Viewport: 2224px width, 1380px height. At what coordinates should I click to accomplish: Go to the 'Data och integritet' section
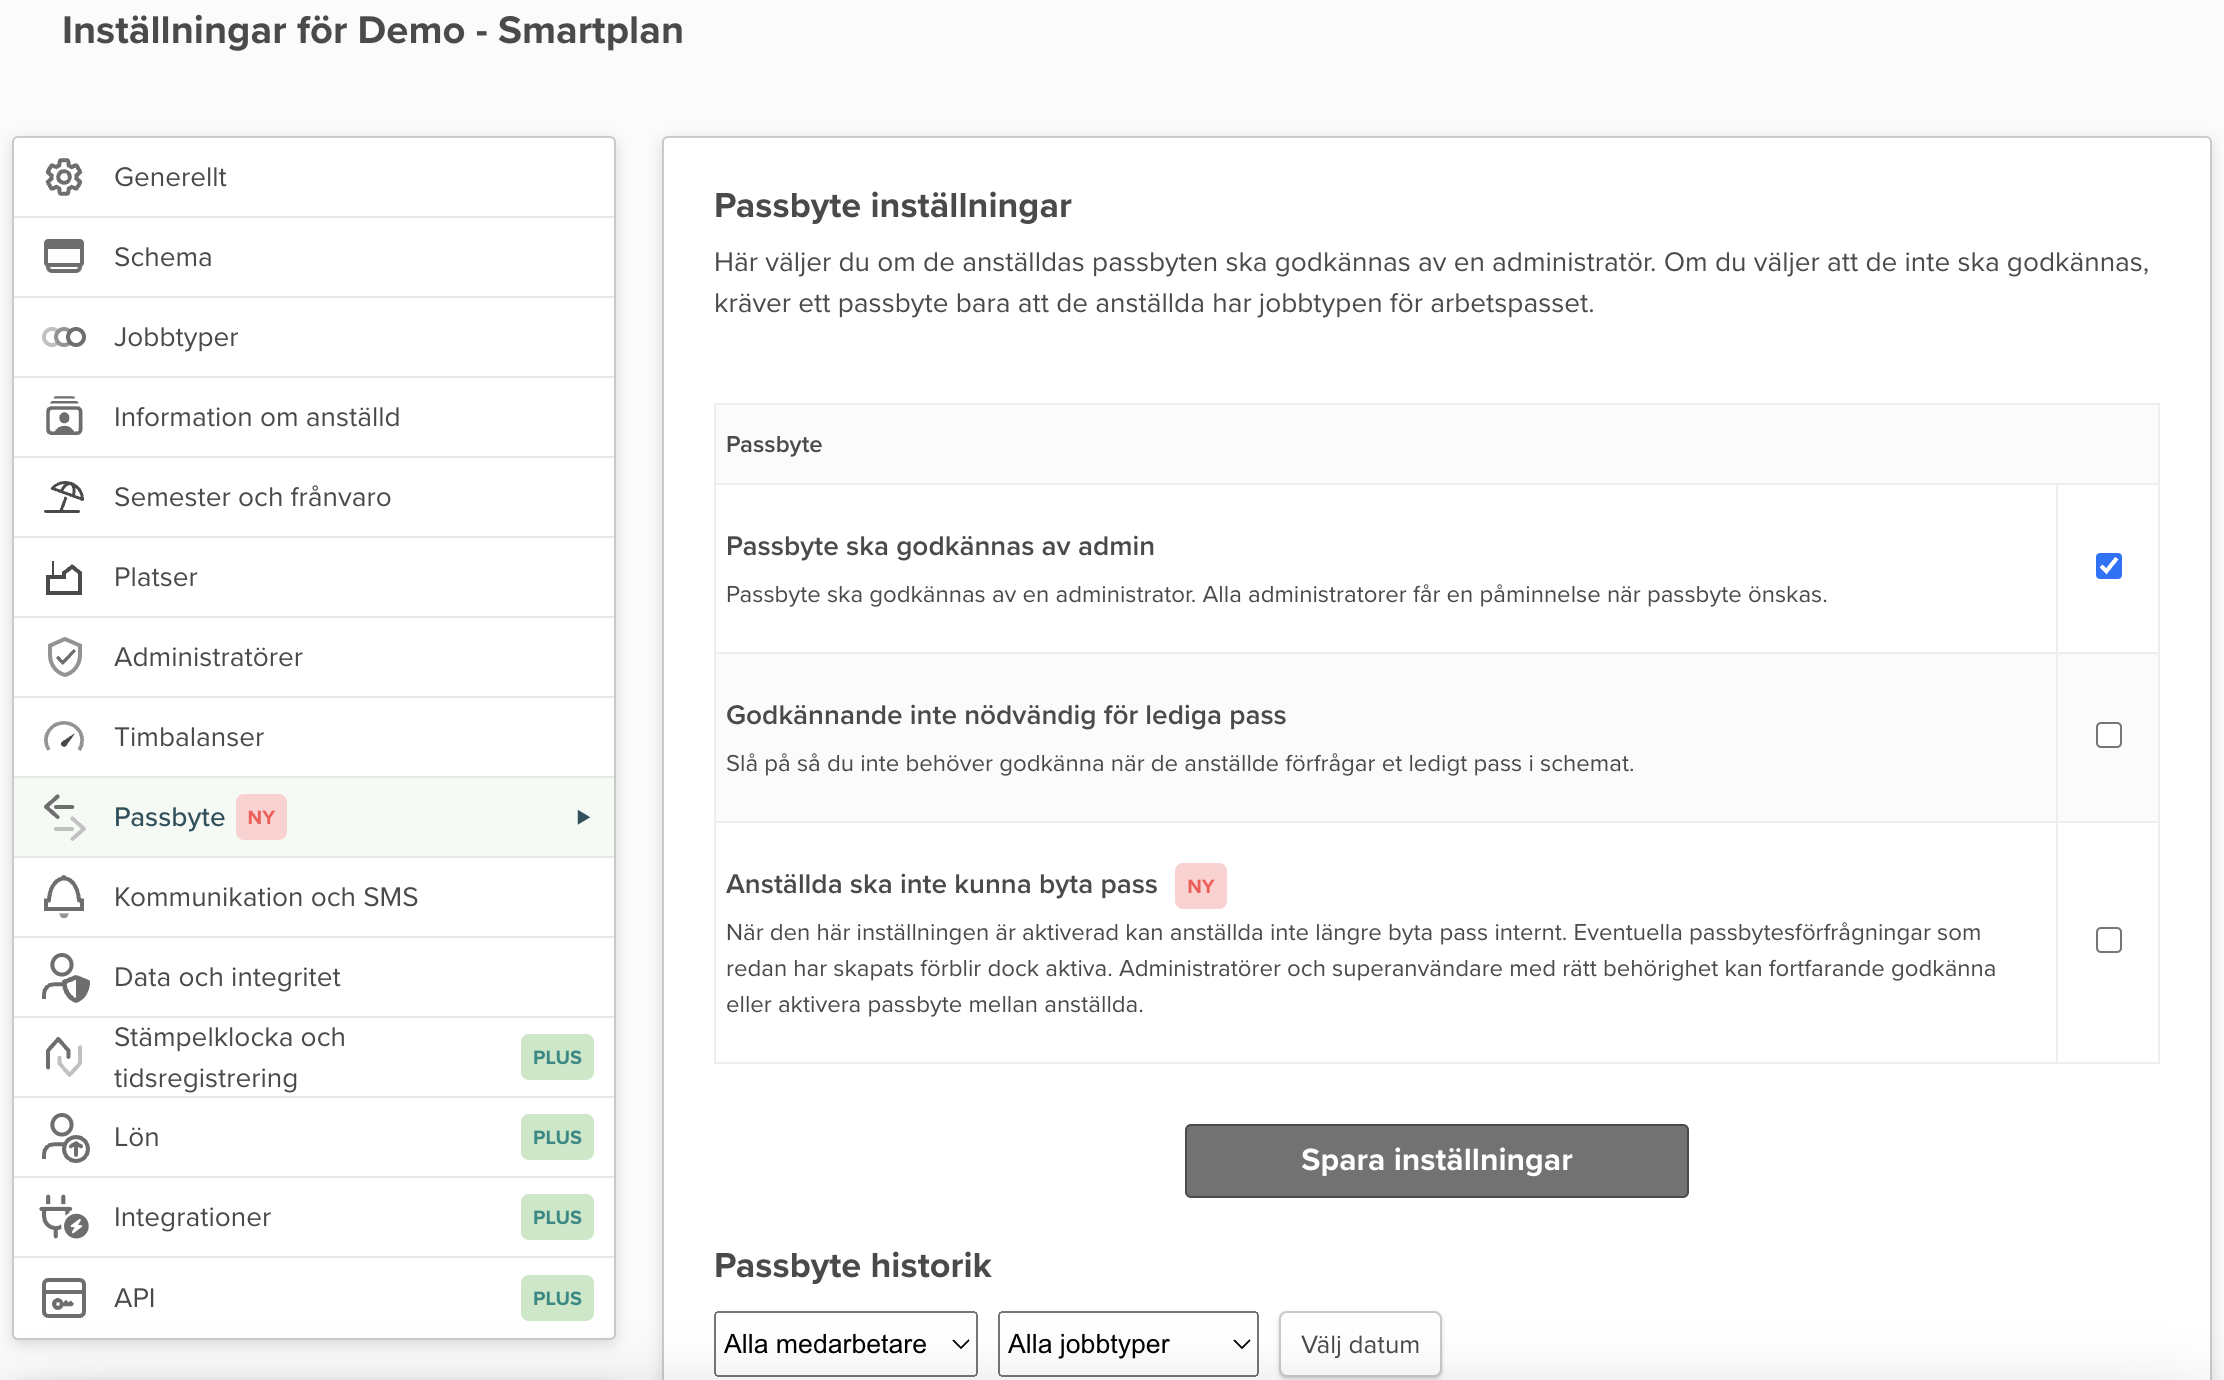tap(227, 977)
